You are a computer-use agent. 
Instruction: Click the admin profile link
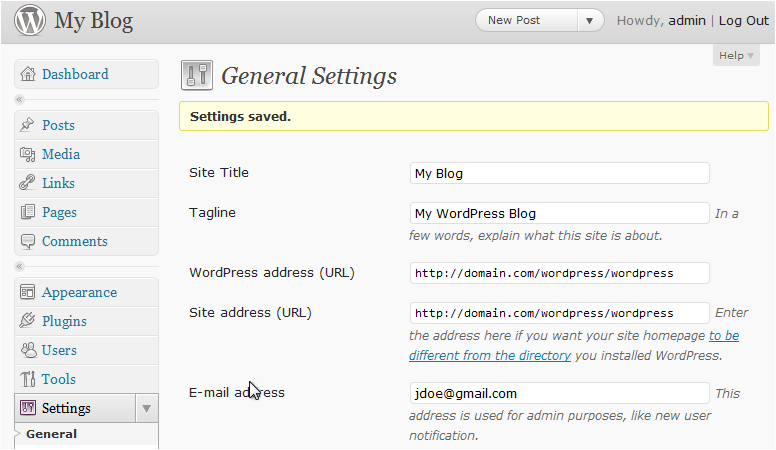[687, 20]
